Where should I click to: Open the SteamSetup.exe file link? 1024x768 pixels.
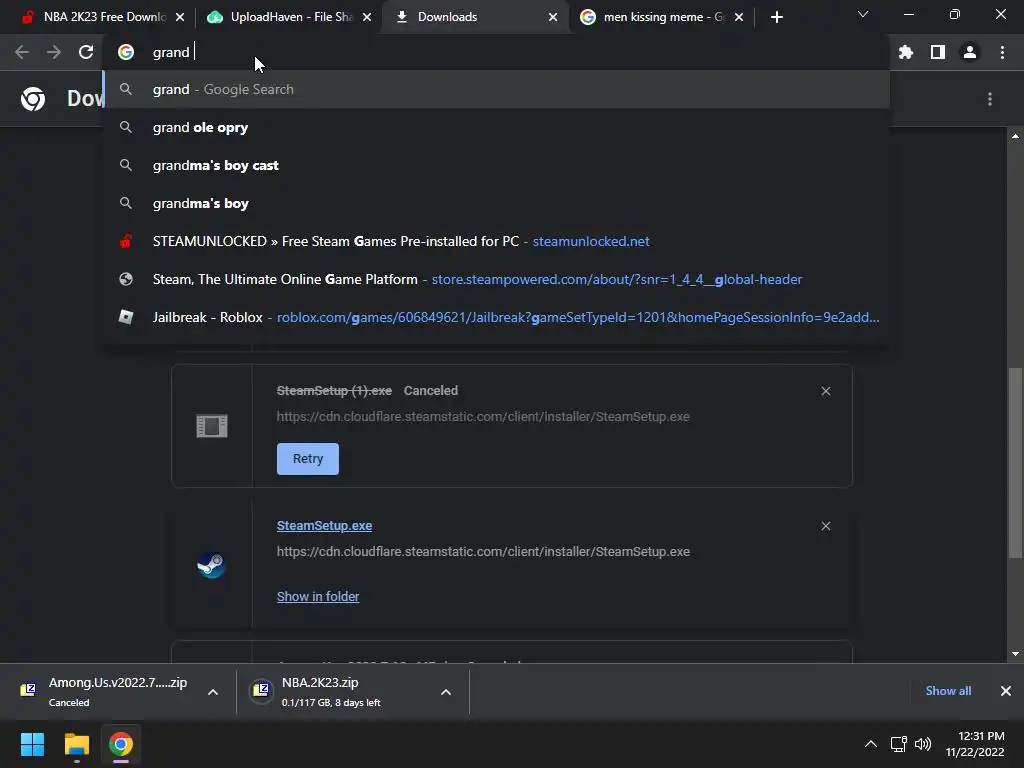click(325, 526)
